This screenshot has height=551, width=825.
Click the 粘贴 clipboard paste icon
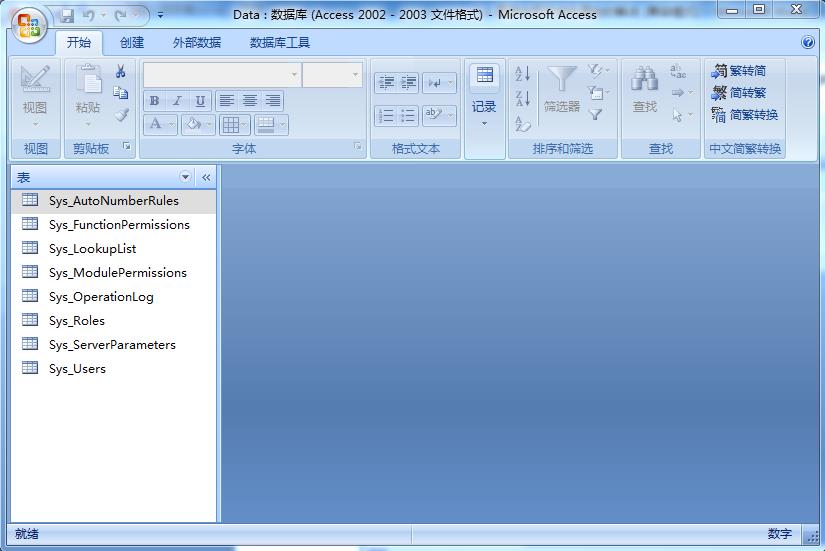coord(88,79)
